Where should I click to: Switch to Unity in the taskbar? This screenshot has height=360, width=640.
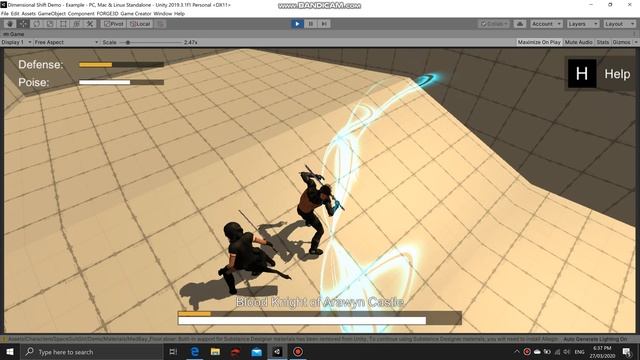tap(277, 351)
